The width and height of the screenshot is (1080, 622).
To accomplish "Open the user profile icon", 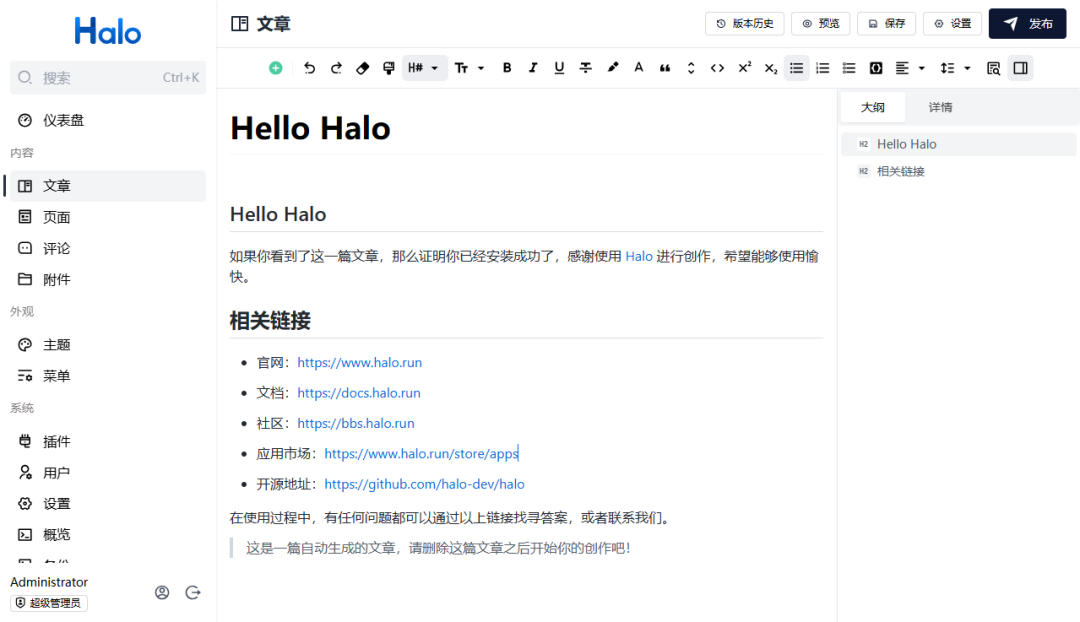I will click(162, 592).
